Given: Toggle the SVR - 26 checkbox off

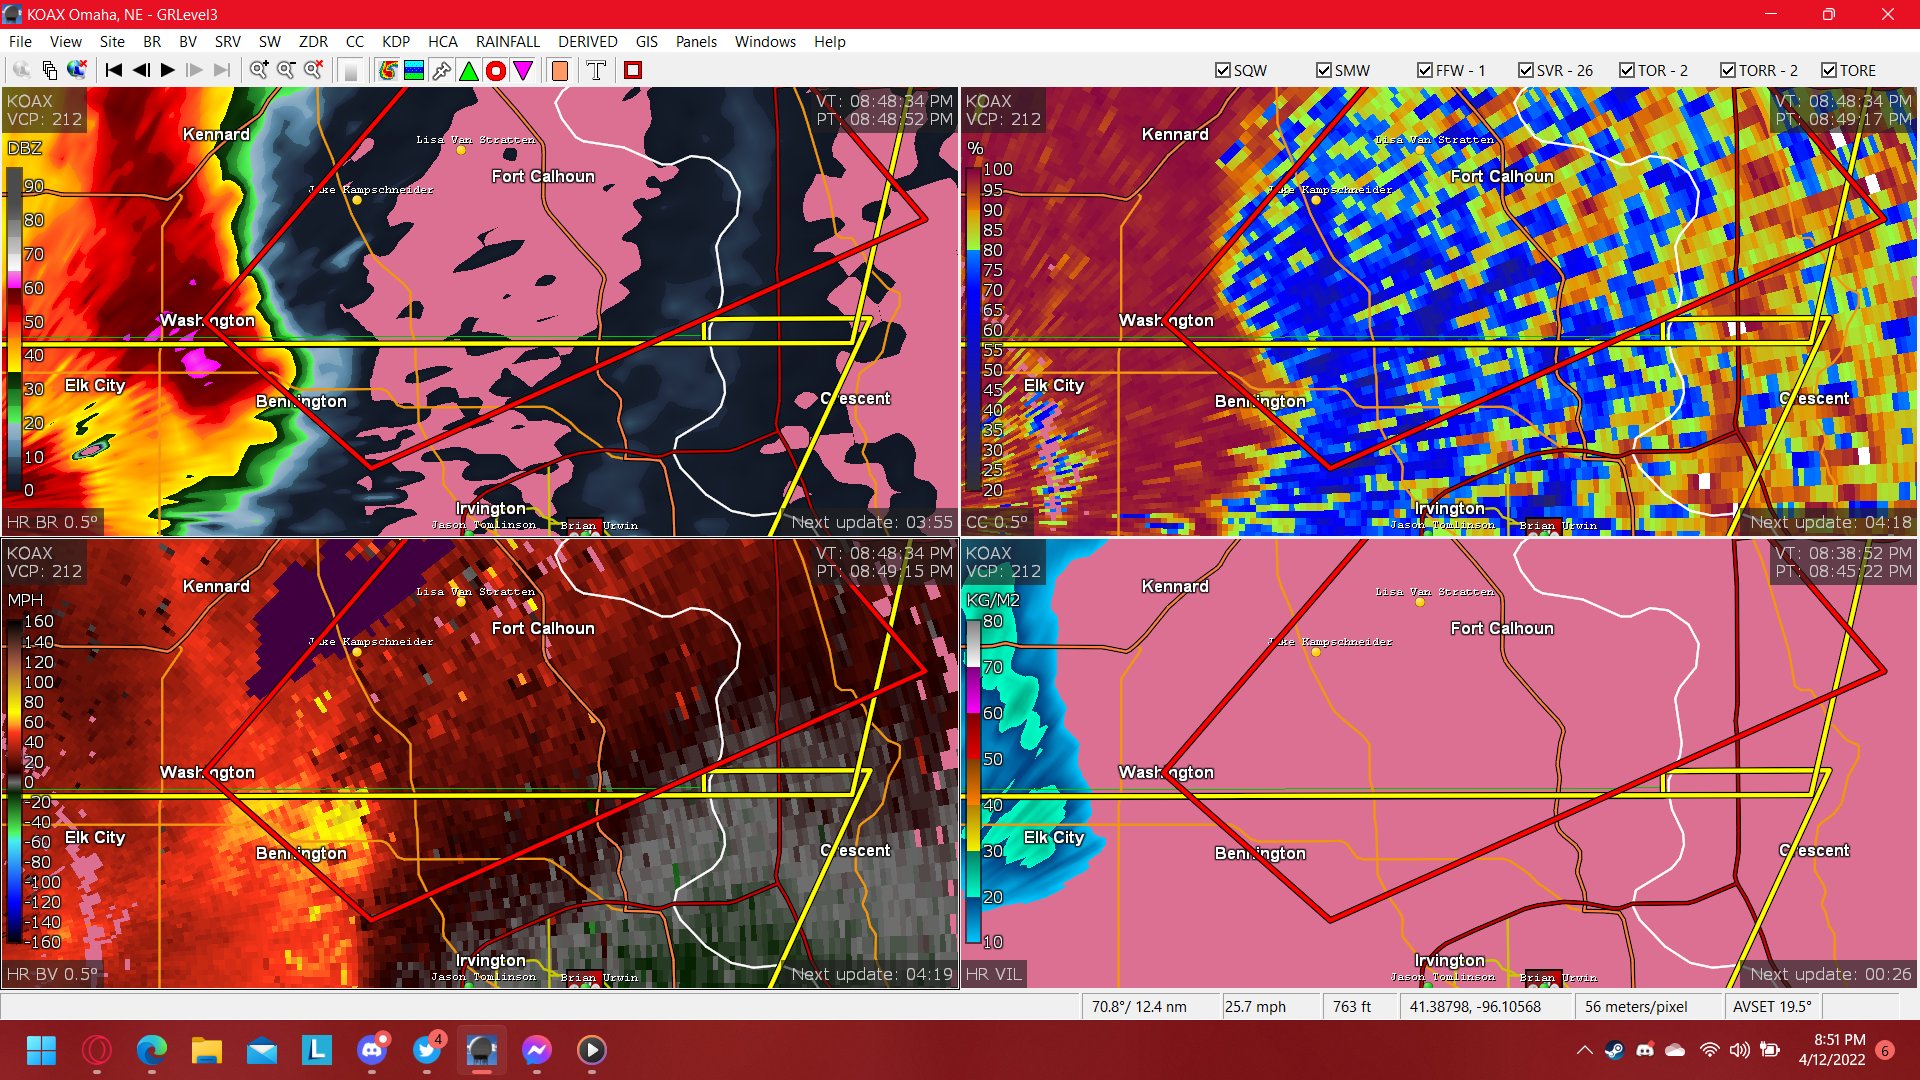Looking at the screenshot, I should [x=1527, y=70].
